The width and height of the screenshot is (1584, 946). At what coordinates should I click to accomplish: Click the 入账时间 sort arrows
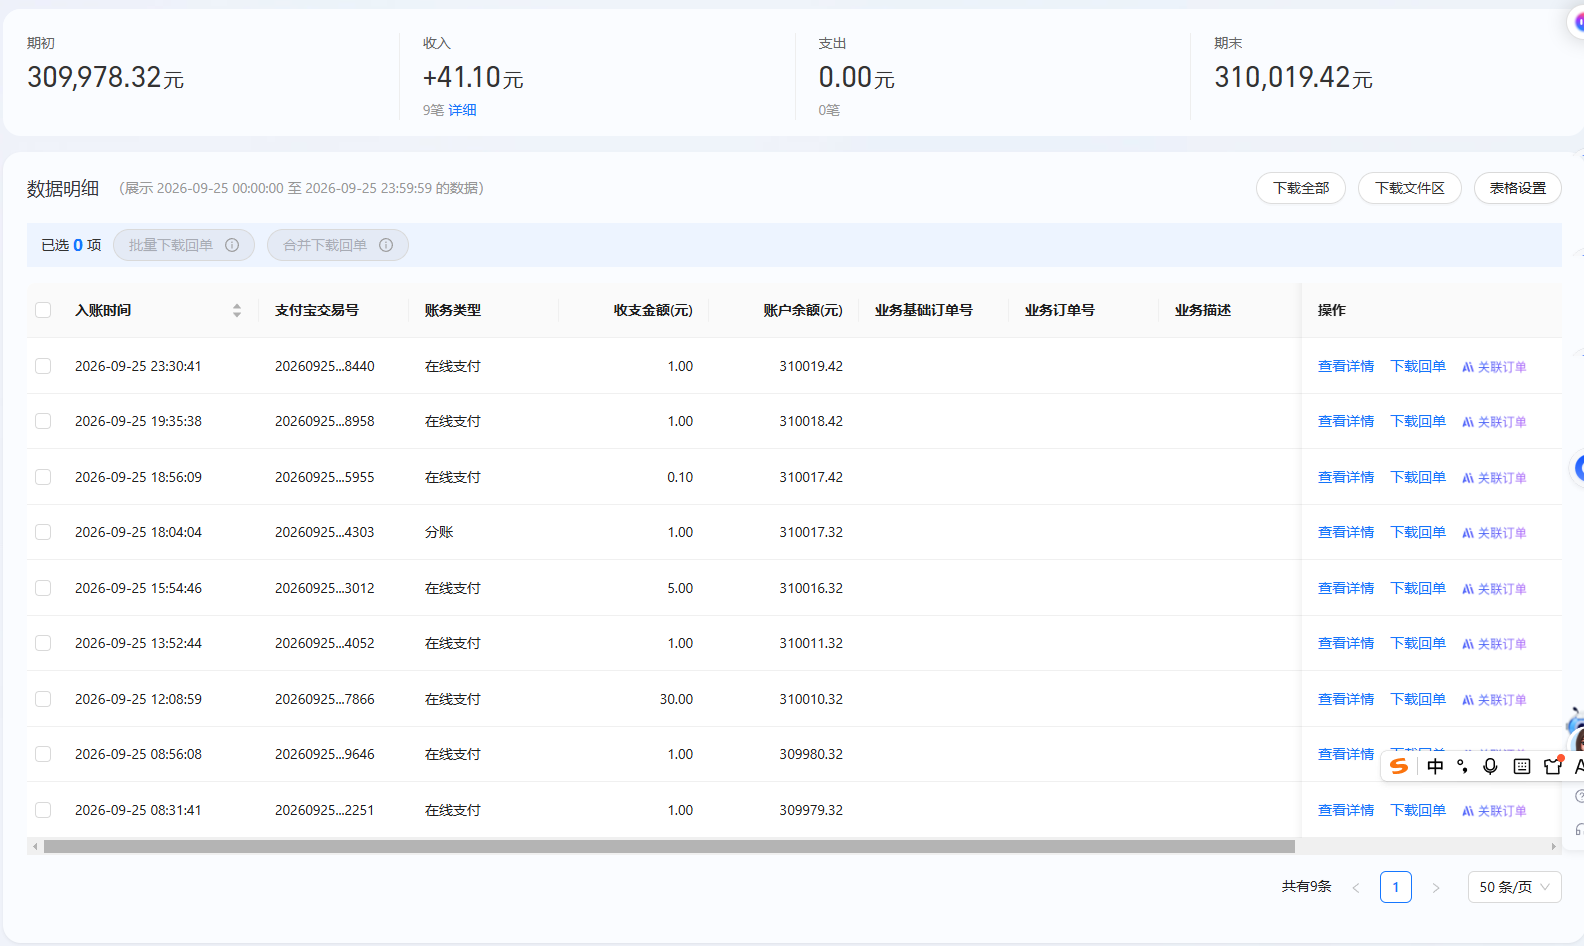click(x=237, y=311)
